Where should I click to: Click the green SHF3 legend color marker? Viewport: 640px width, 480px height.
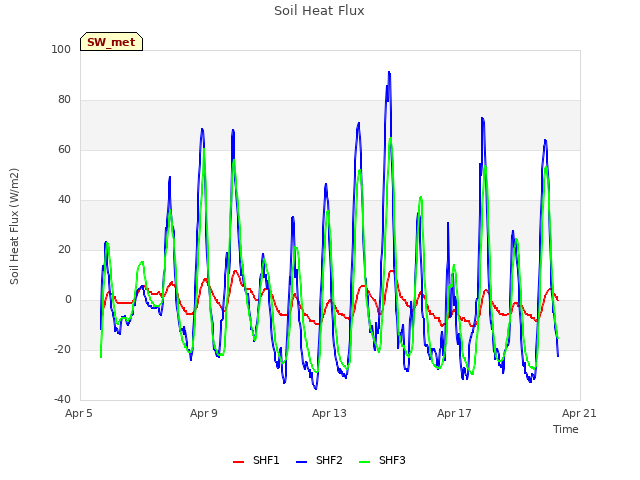(x=364, y=462)
